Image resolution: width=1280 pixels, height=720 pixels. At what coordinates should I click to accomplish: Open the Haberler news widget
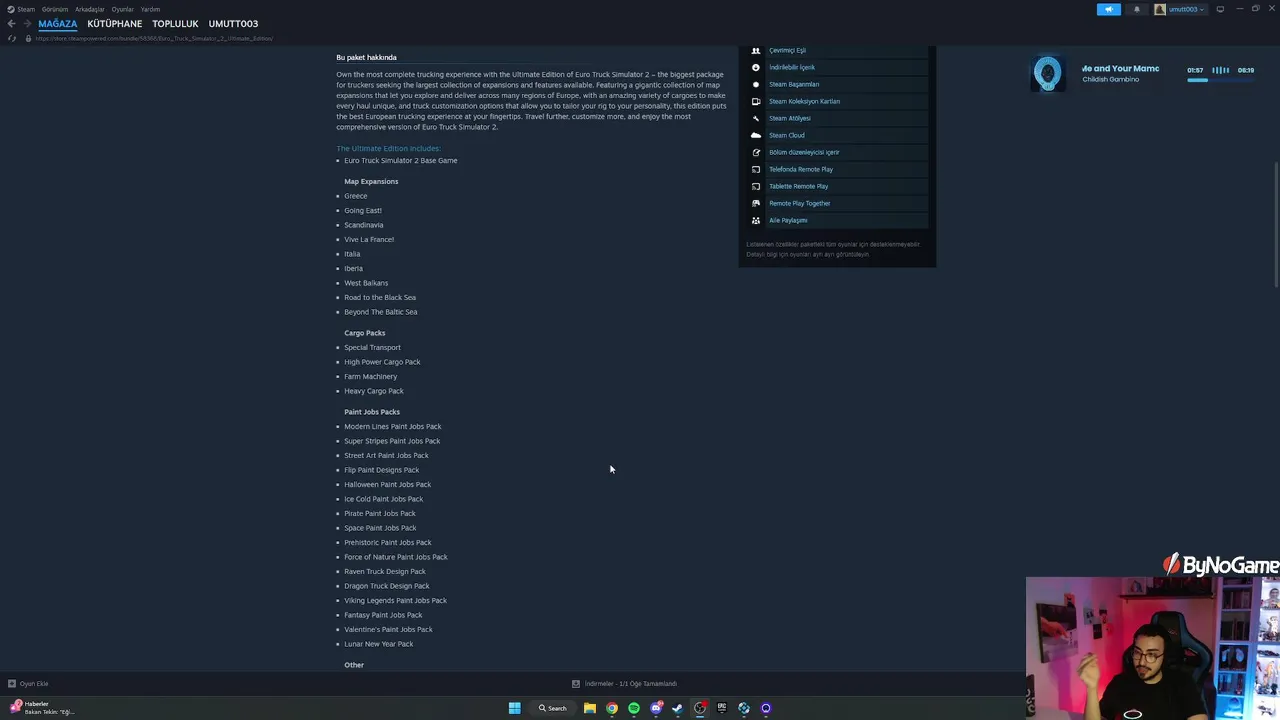coord(40,708)
